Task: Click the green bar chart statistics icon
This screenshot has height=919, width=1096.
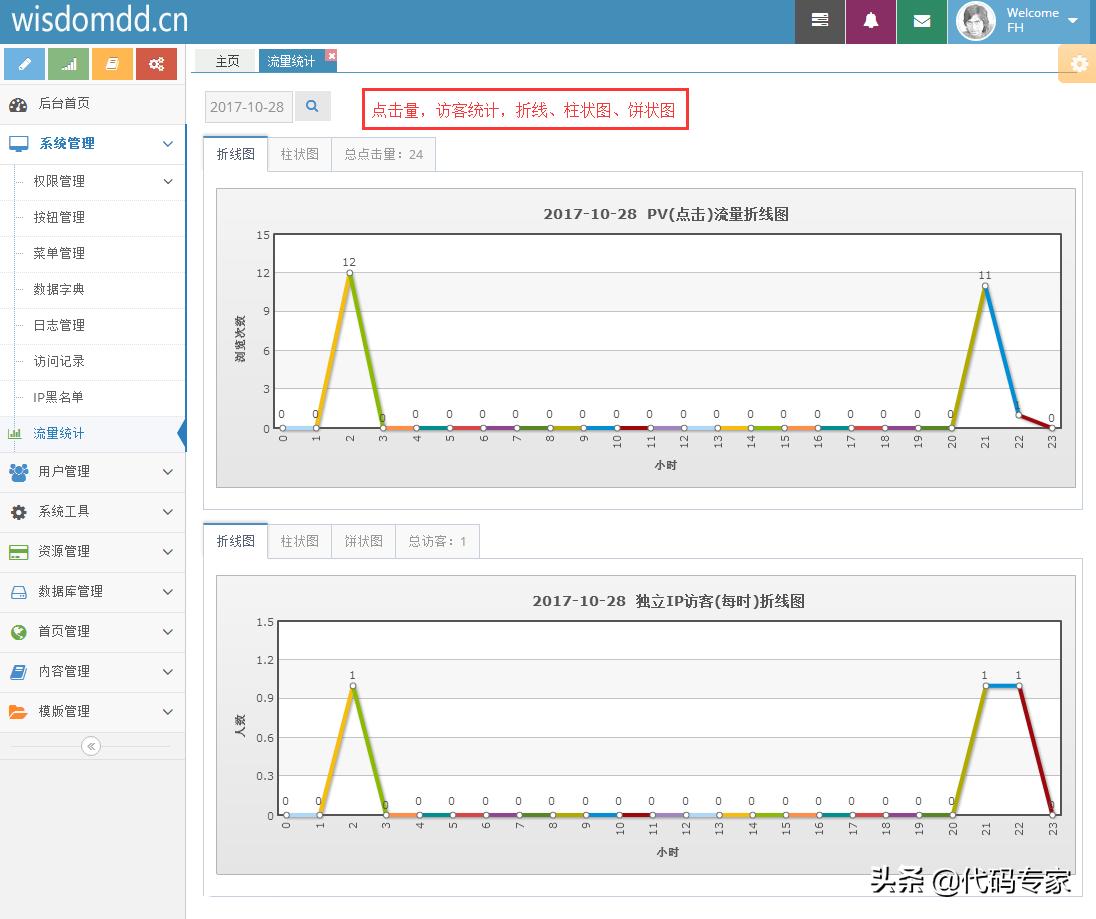Action: (68, 62)
